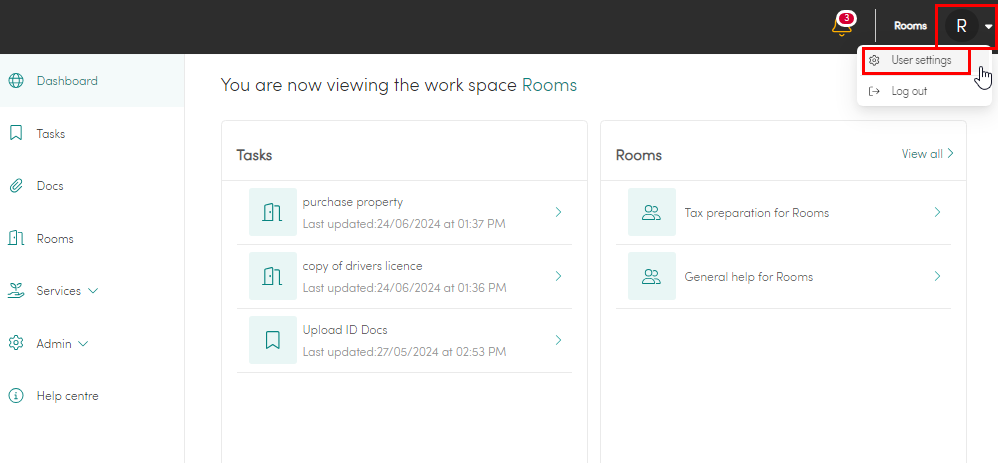Click the Tax preparation people icon
The width and height of the screenshot is (998, 463).
tap(652, 212)
